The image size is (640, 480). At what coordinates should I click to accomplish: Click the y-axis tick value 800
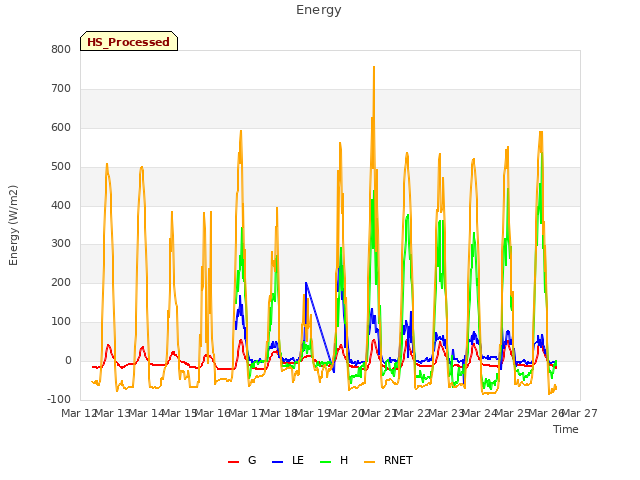(x=61, y=49)
